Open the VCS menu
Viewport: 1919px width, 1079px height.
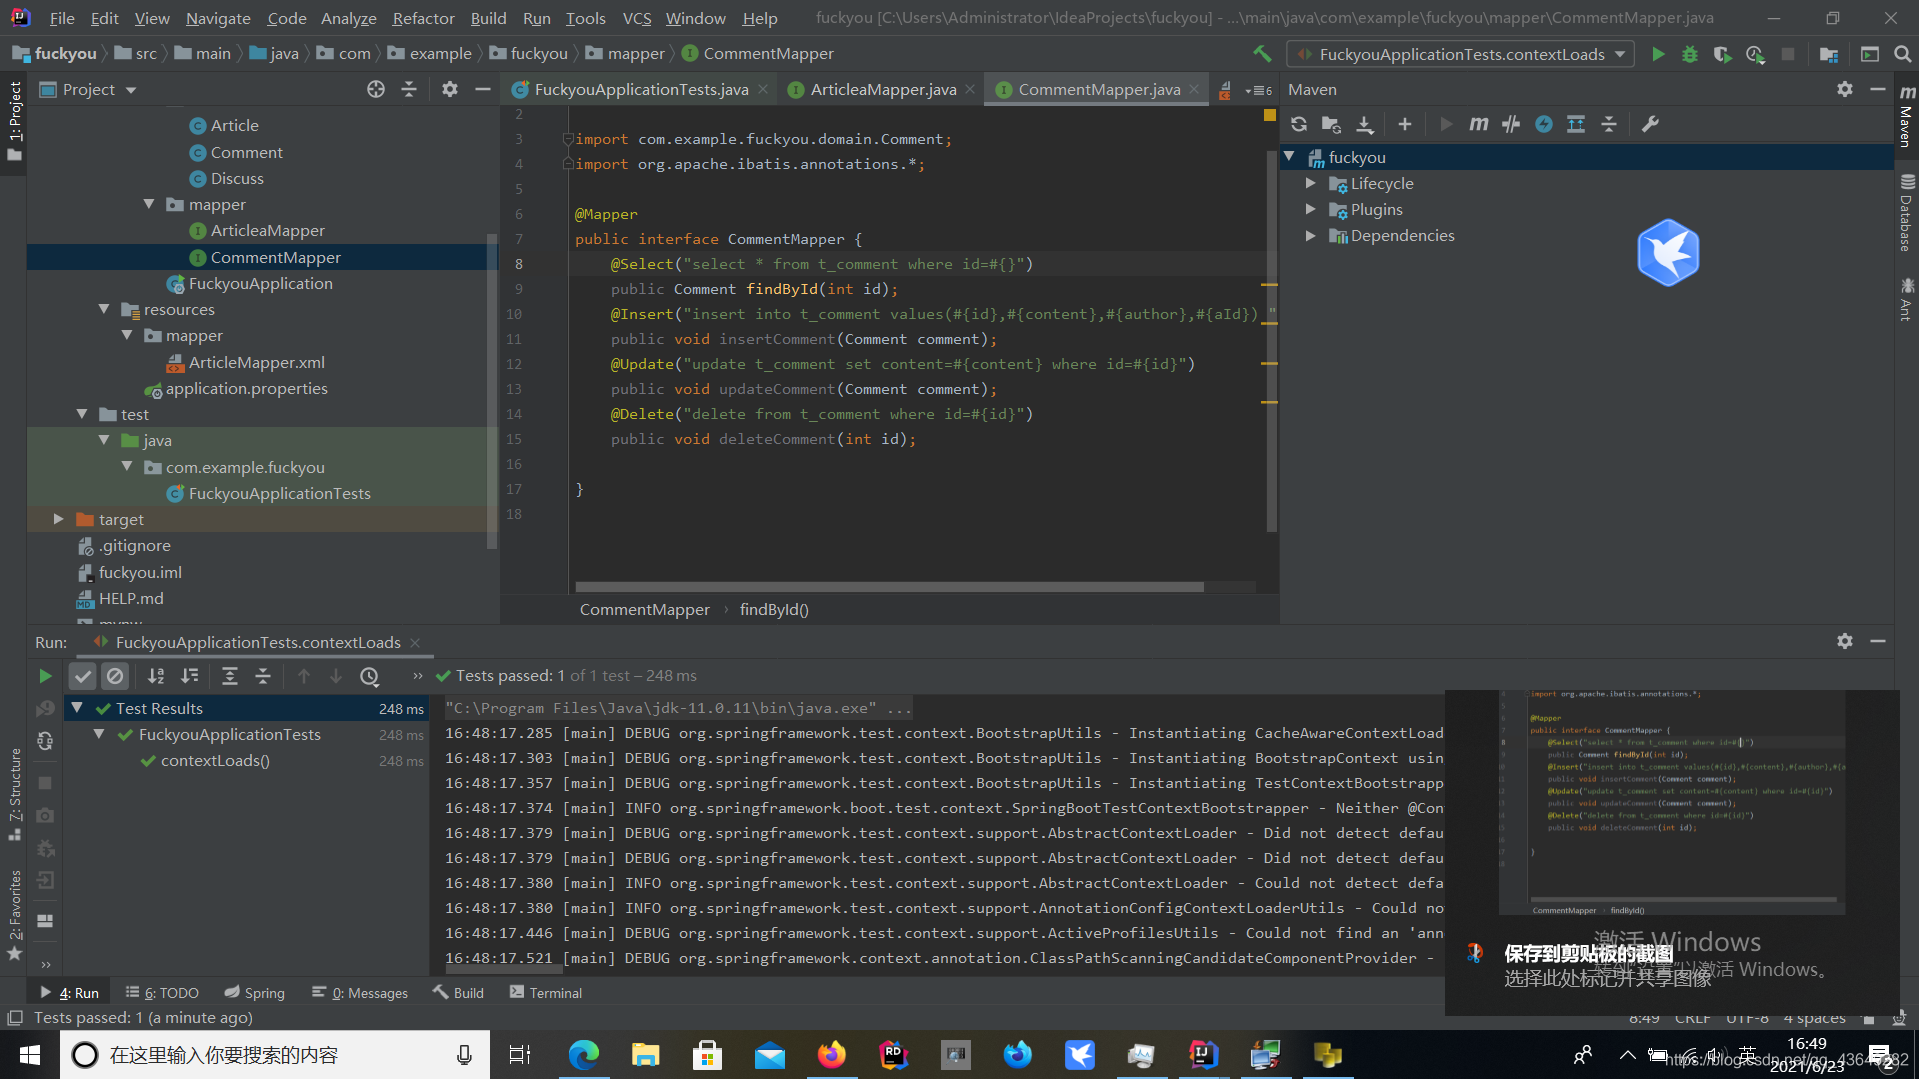[x=636, y=18]
